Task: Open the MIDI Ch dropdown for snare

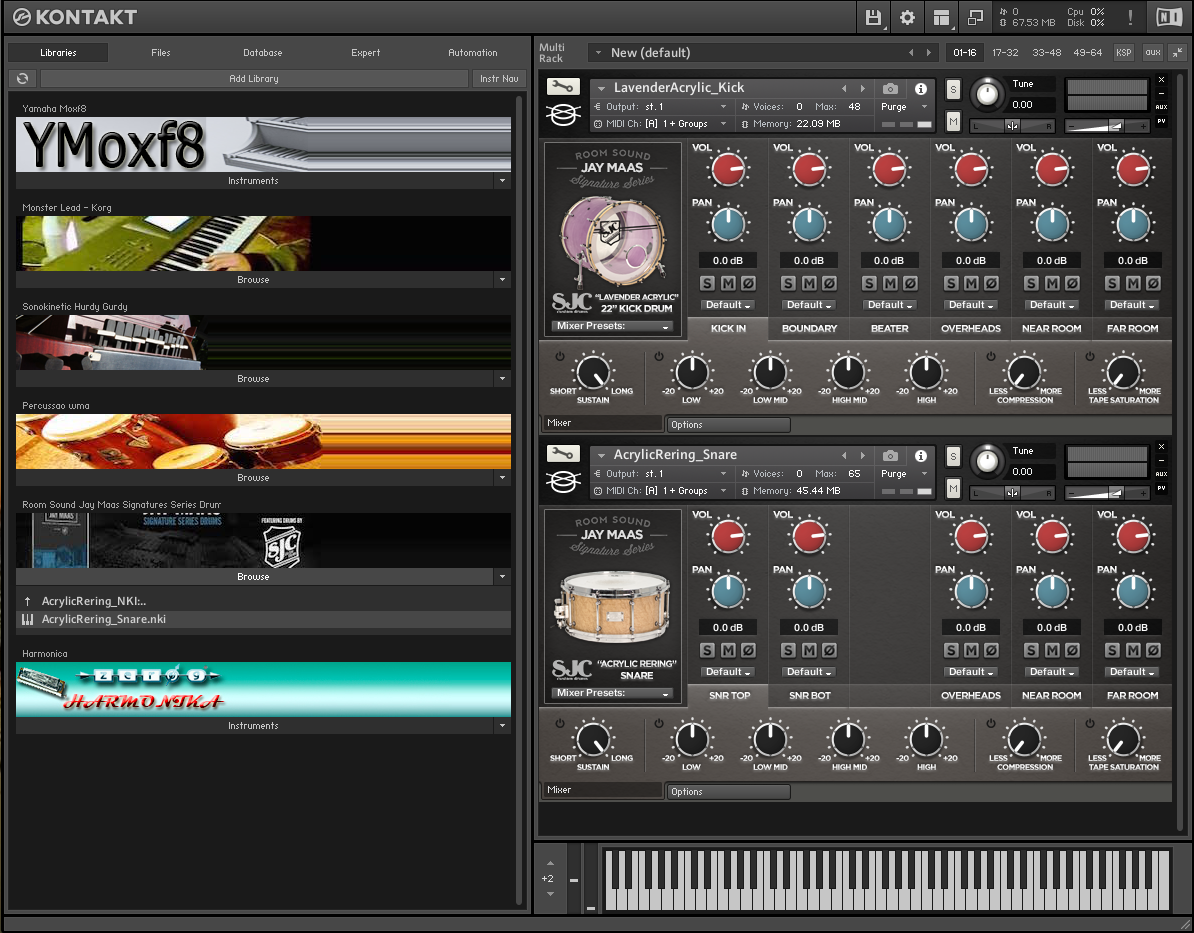Action: click(x=659, y=490)
